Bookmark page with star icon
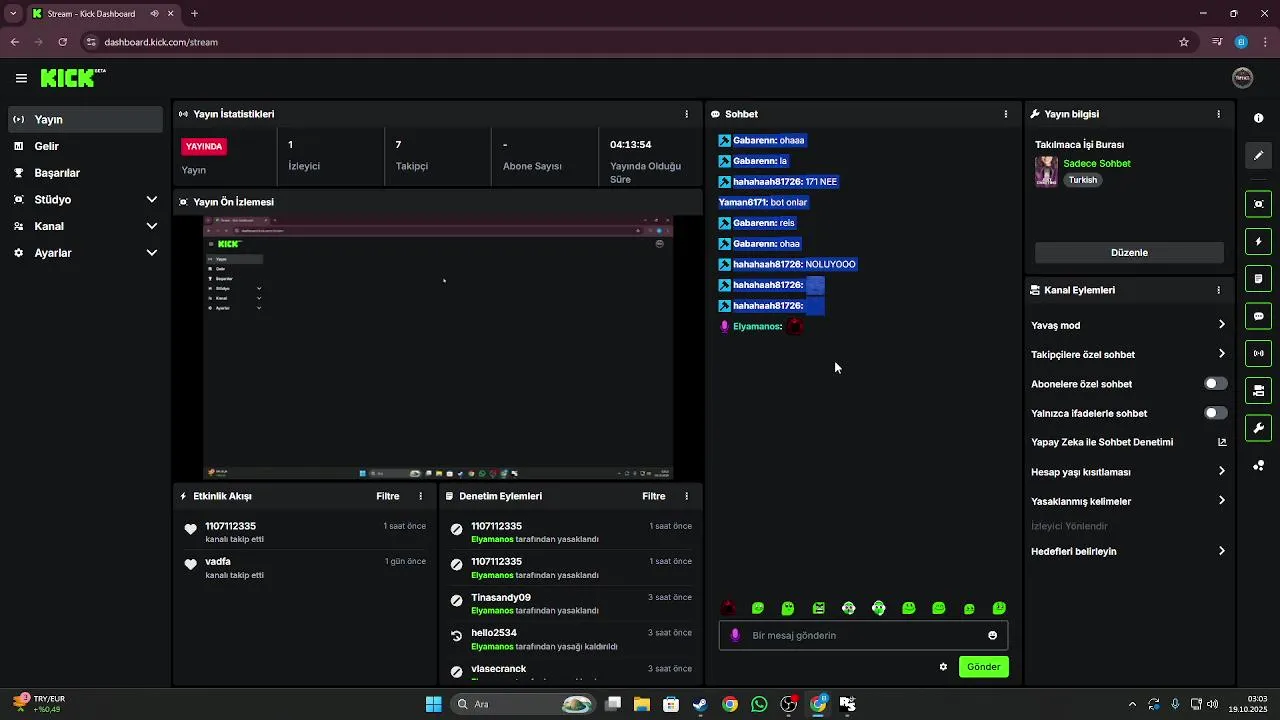 click(1184, 42)
